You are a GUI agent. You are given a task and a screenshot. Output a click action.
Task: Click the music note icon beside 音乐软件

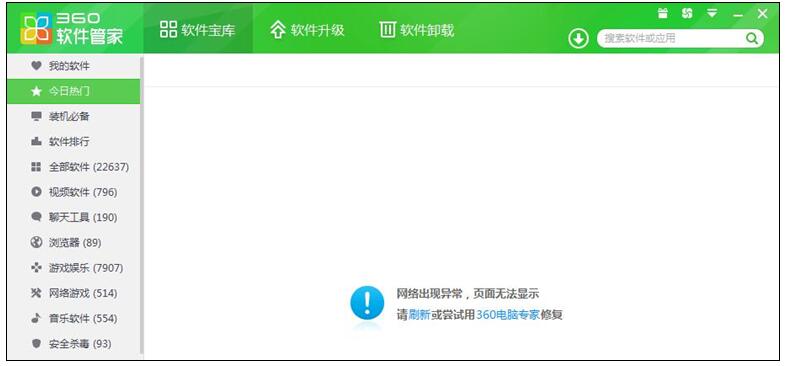tap(36, 318)
